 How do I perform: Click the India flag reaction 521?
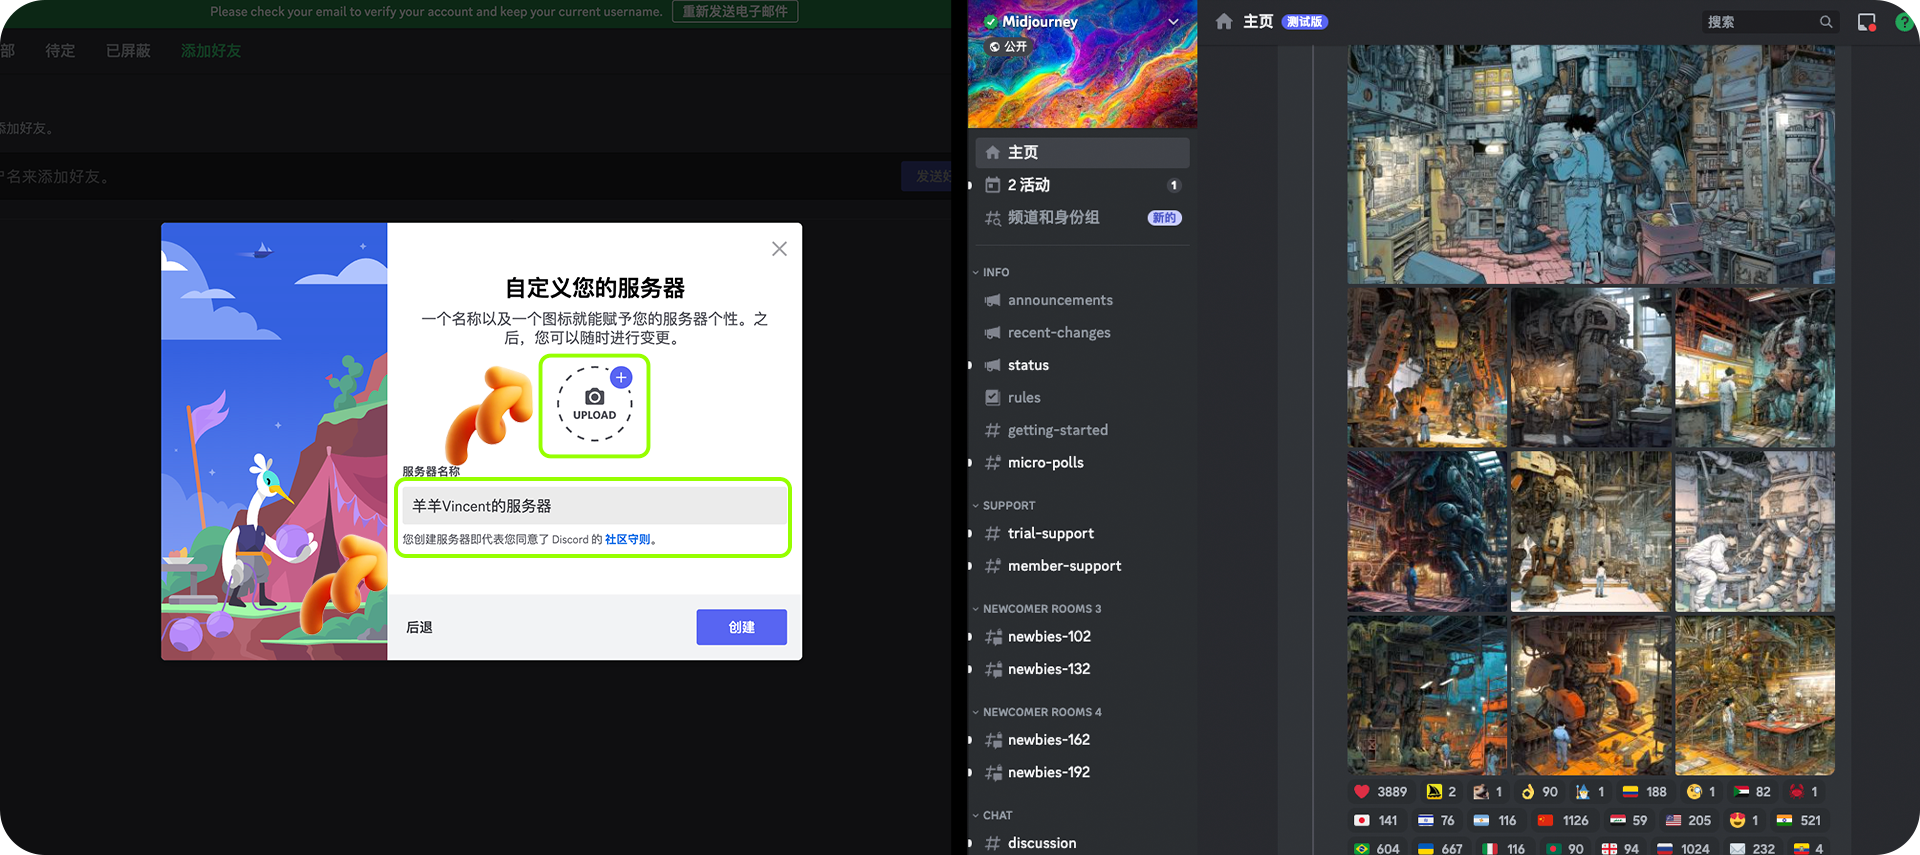1798,820
